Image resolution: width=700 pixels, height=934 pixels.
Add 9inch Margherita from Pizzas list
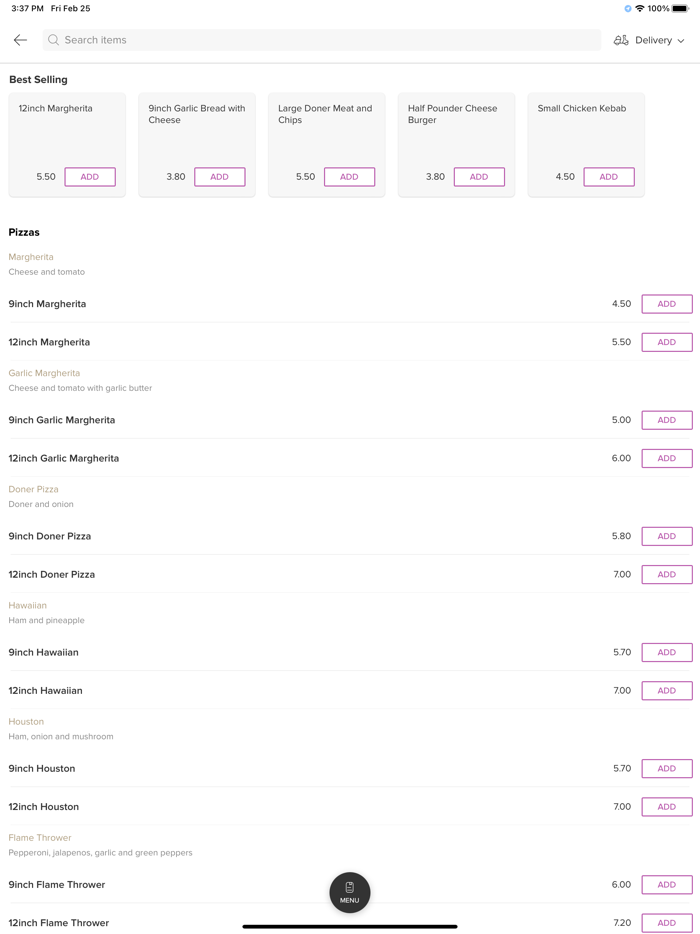(667, 304)
